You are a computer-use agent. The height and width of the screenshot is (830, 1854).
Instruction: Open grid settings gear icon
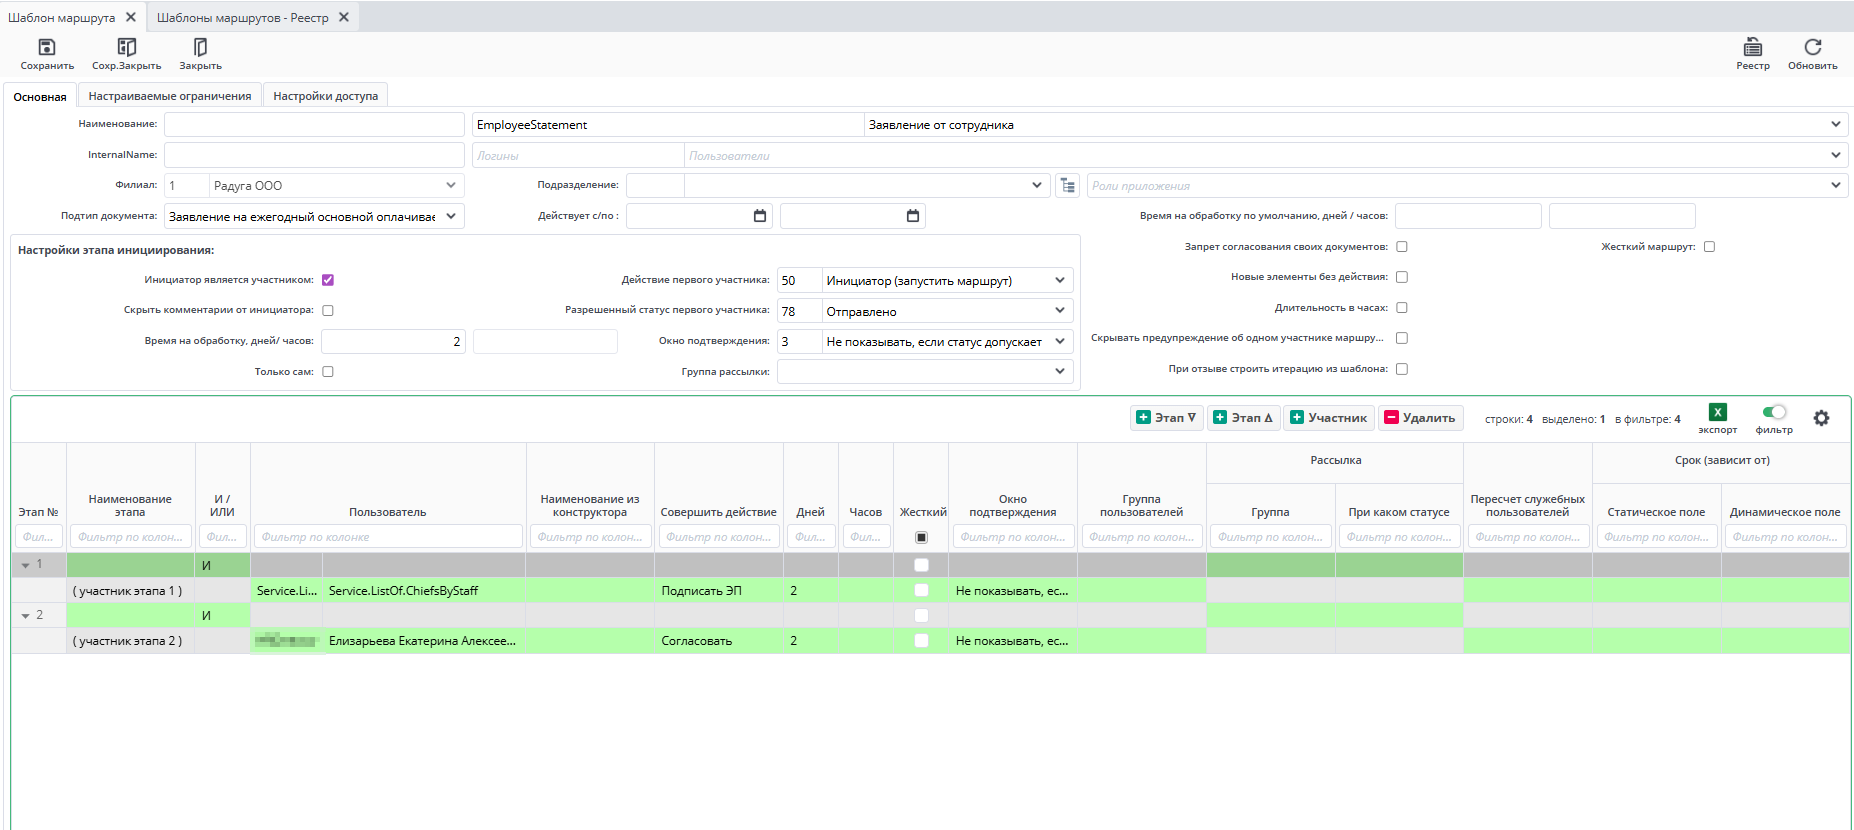pos(1821,418)
